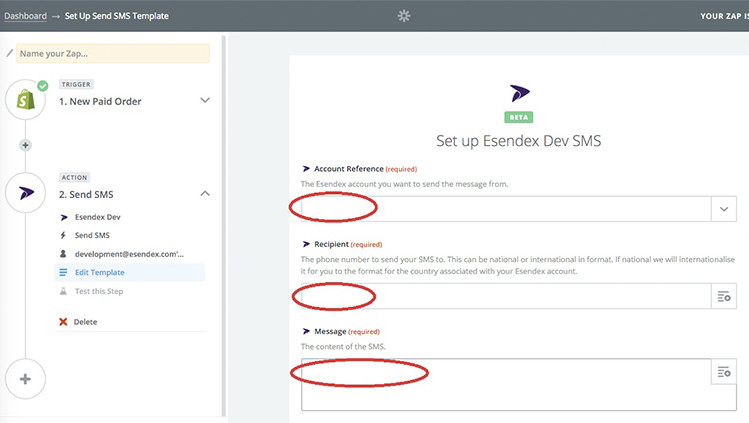Expand the New Paid Order trigger step

click(205, 100)
